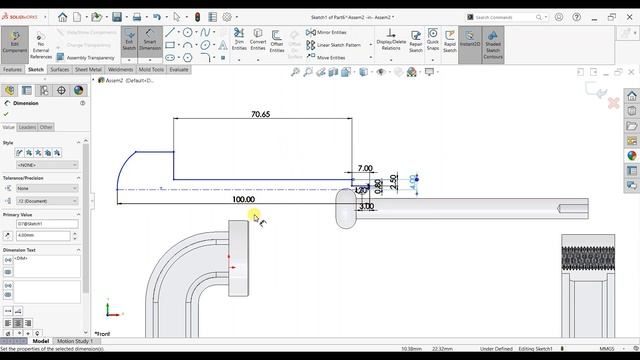The height and width of the screenshot is (360, 640).
Task: Click the Convert Entities tool
Action: 258,40
